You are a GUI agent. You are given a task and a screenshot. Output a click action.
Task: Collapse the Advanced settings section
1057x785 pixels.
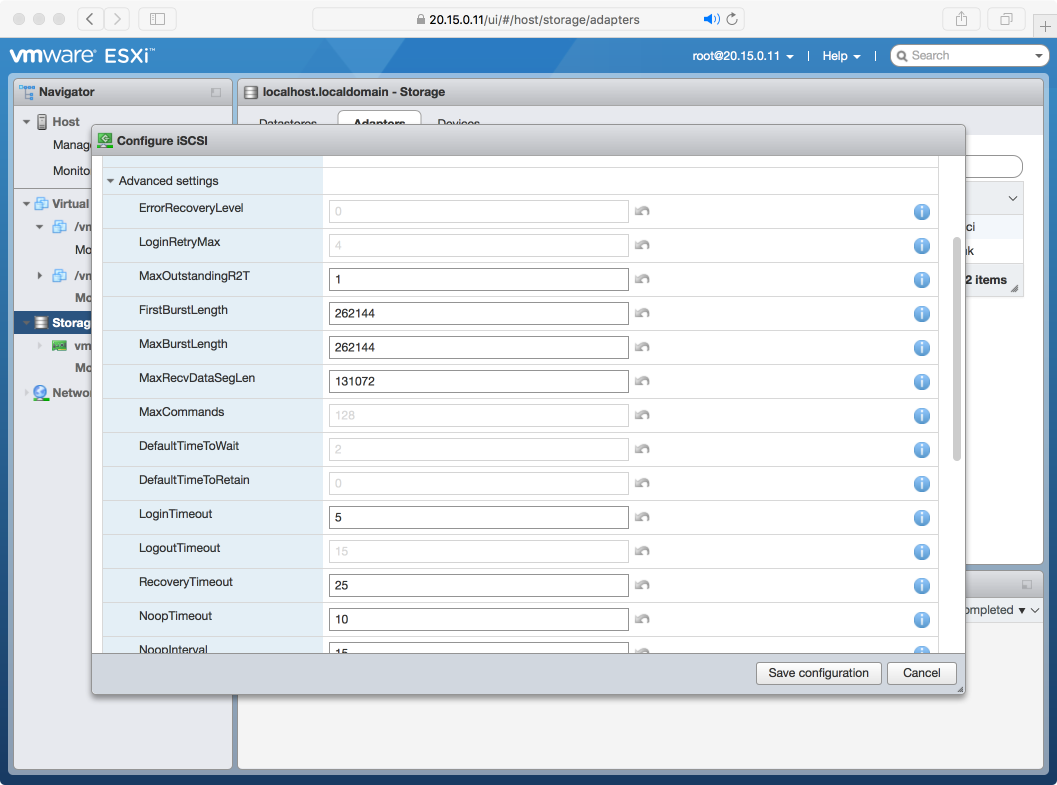[x=110, y=183]
